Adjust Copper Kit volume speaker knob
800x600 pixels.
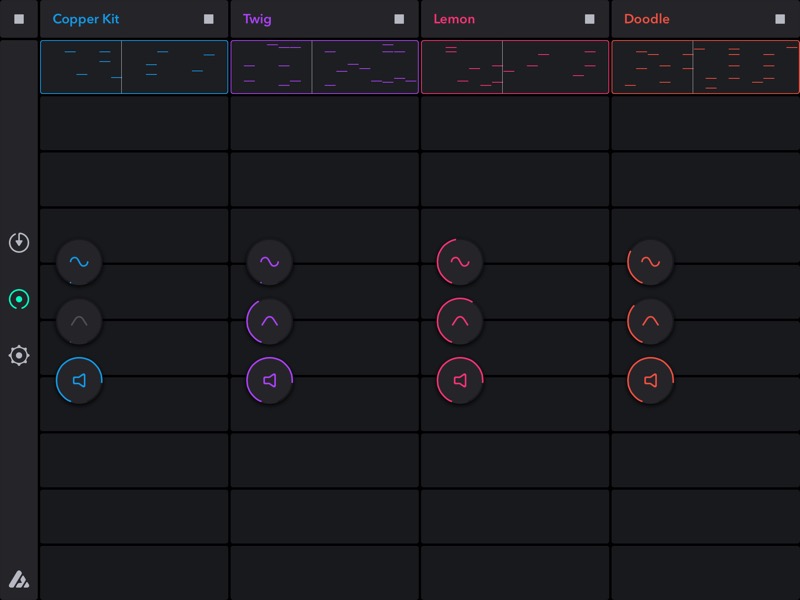[x=79, y=380]
